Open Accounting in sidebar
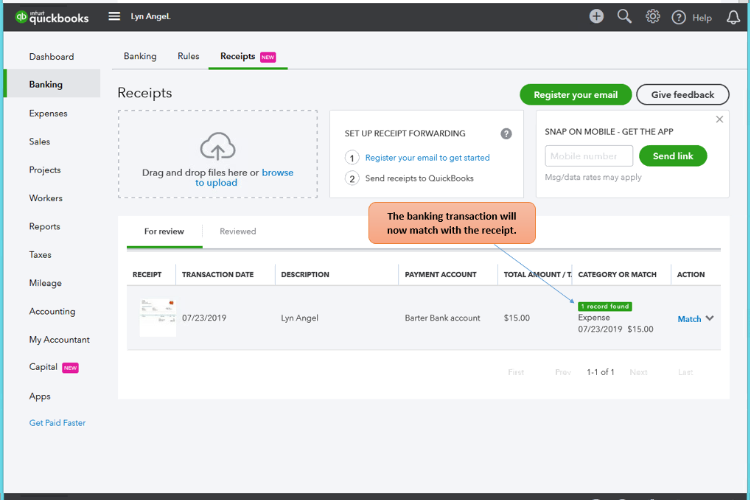This screenshot has width=750, height=500. pos(52,311)
